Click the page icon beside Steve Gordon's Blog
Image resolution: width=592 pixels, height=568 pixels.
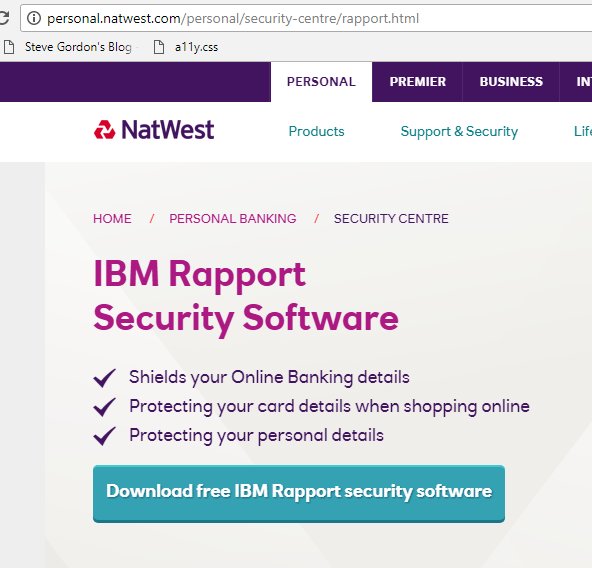tap(9, 47)
